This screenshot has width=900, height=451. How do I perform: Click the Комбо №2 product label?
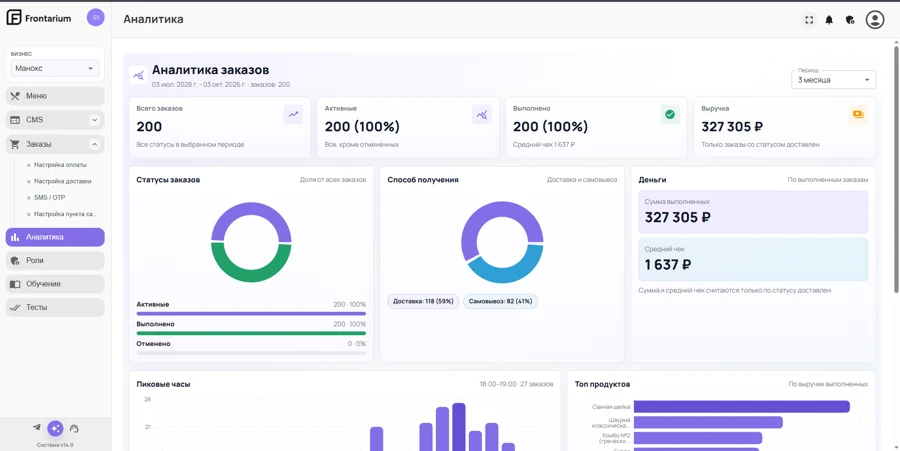pos(614,438)
